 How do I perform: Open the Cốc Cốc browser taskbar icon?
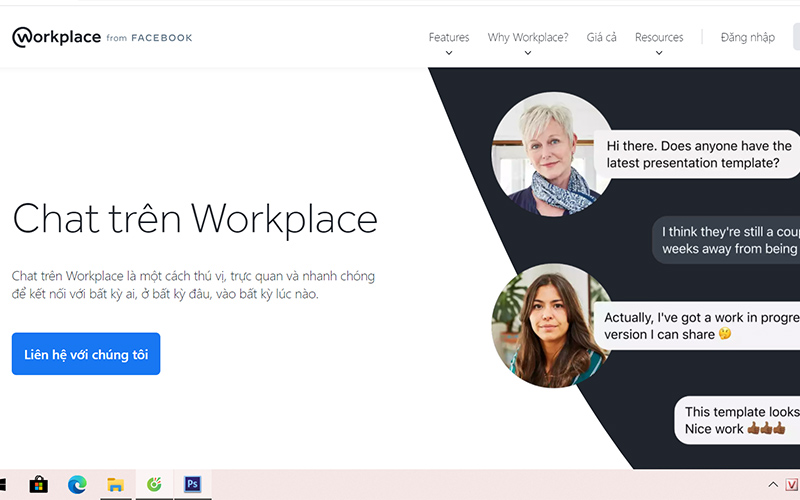tap(154, 484)
